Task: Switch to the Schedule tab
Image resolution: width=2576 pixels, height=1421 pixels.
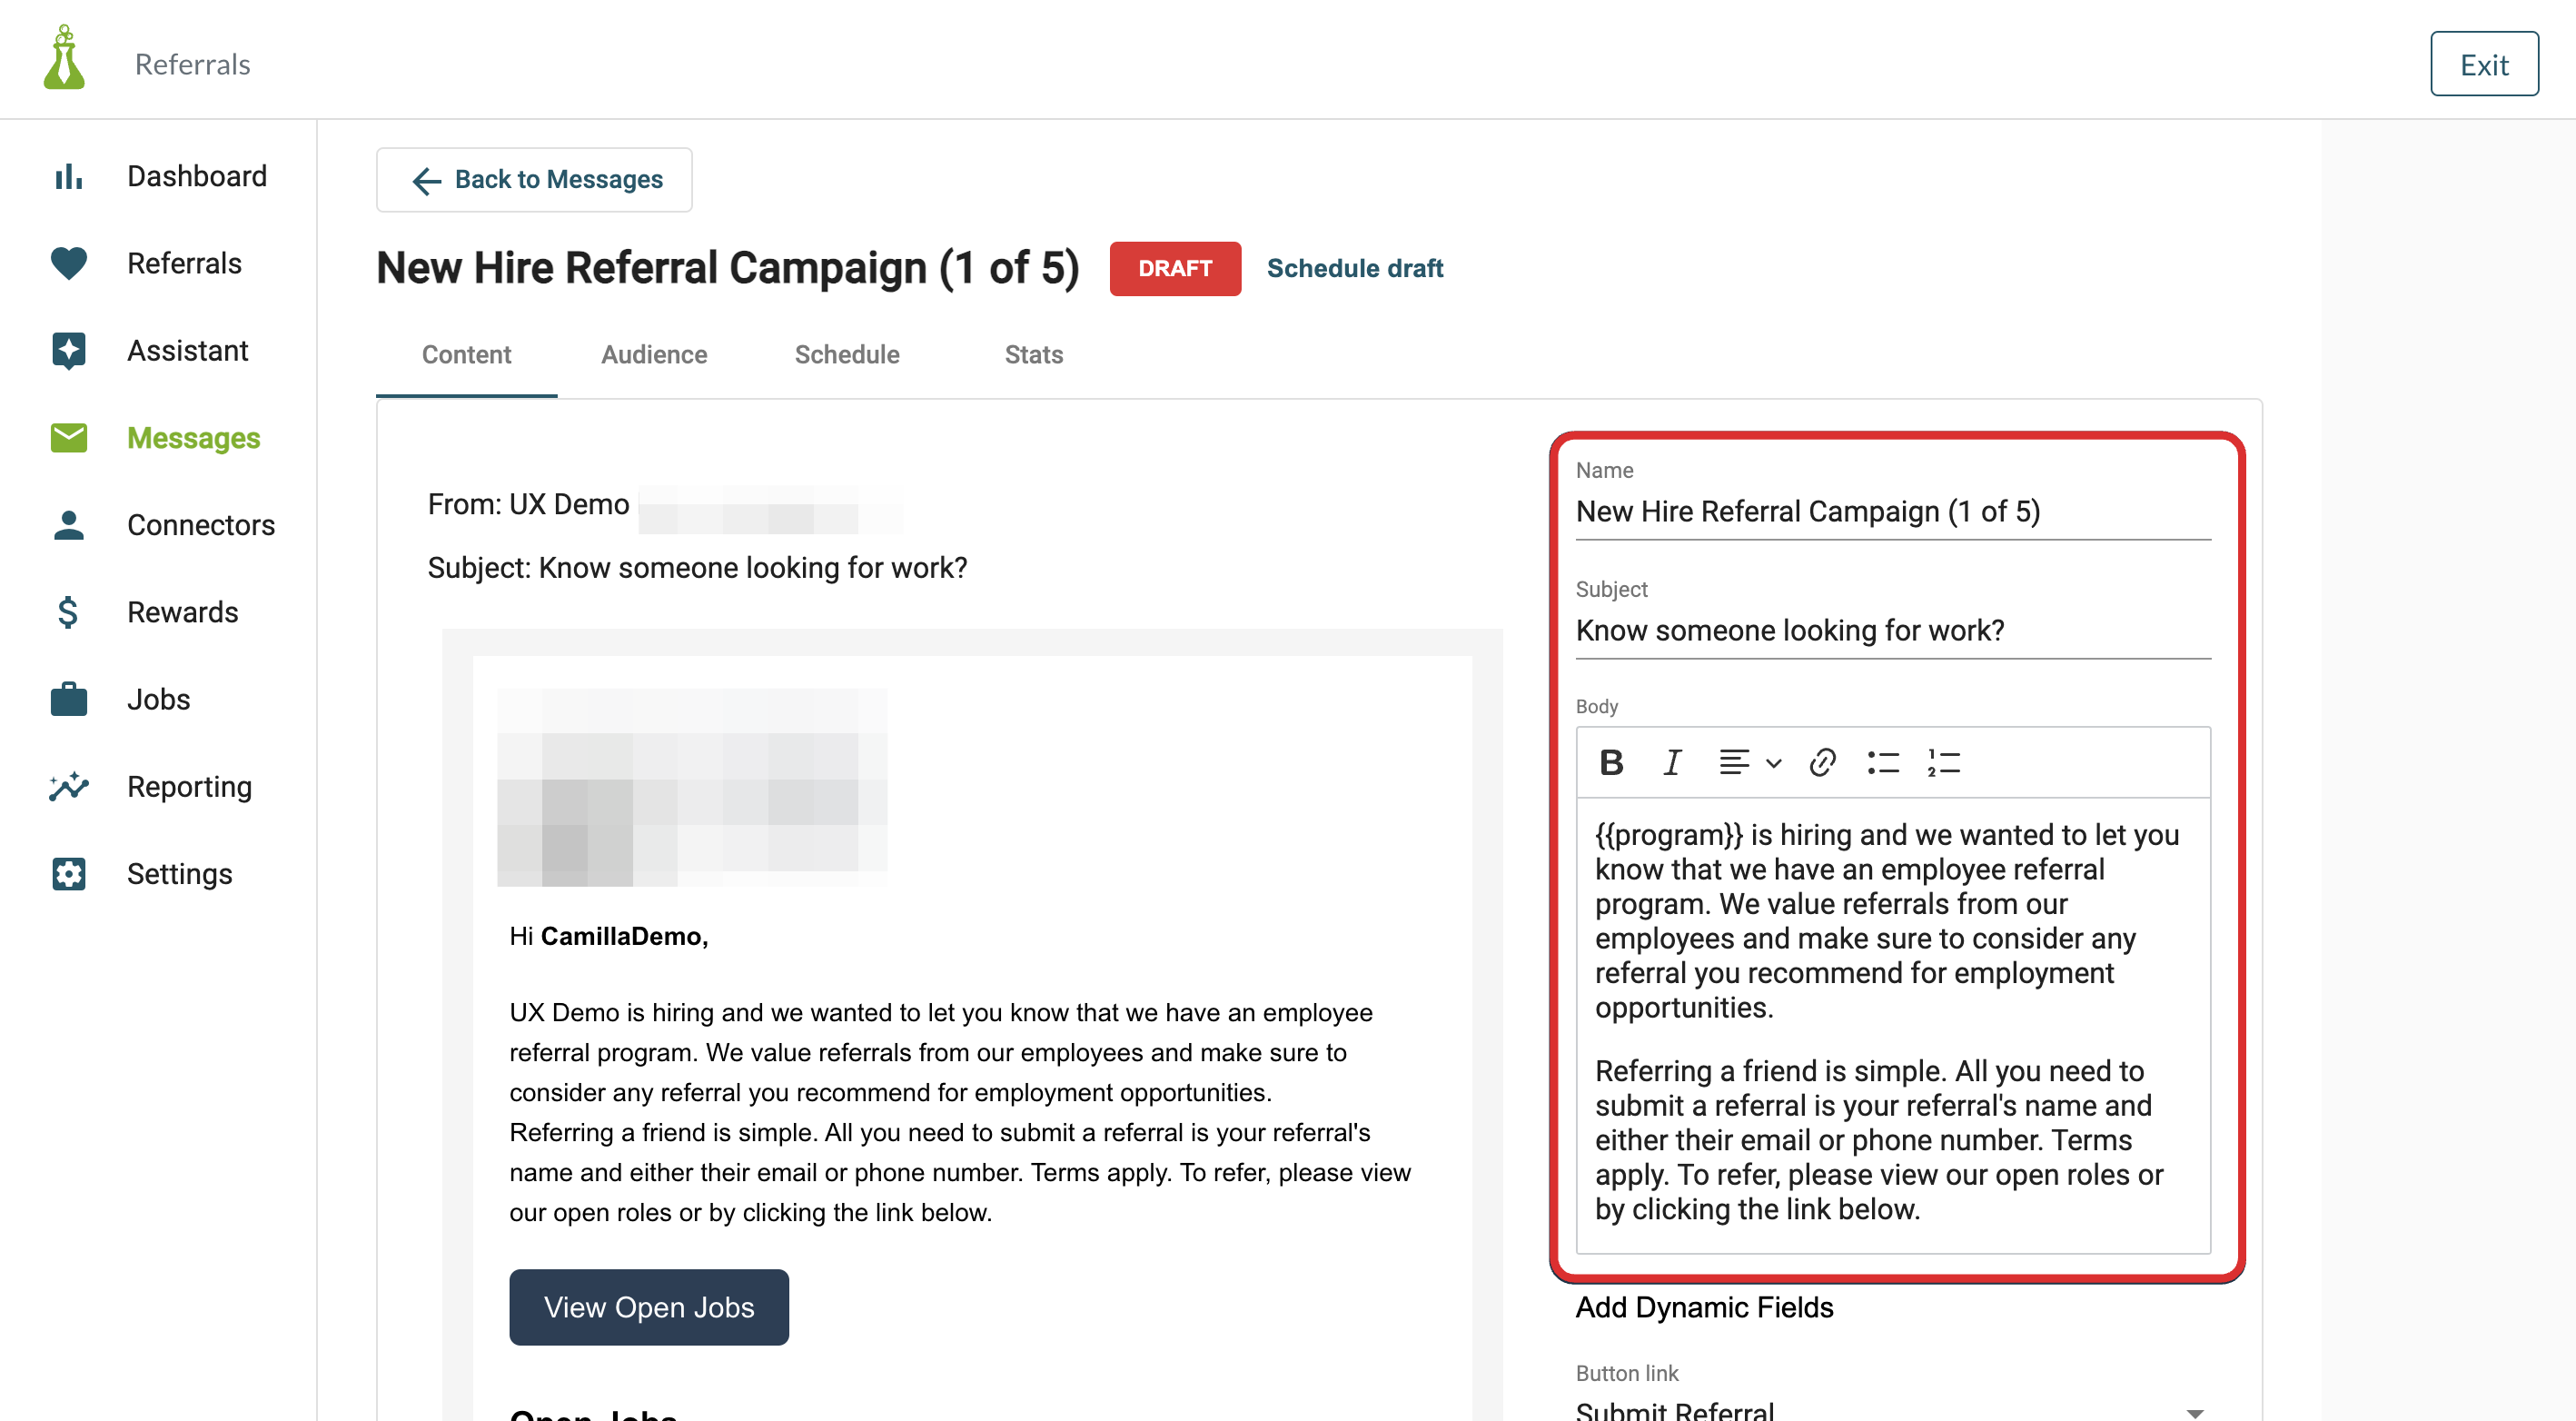Action: click(x=847, y=355)
